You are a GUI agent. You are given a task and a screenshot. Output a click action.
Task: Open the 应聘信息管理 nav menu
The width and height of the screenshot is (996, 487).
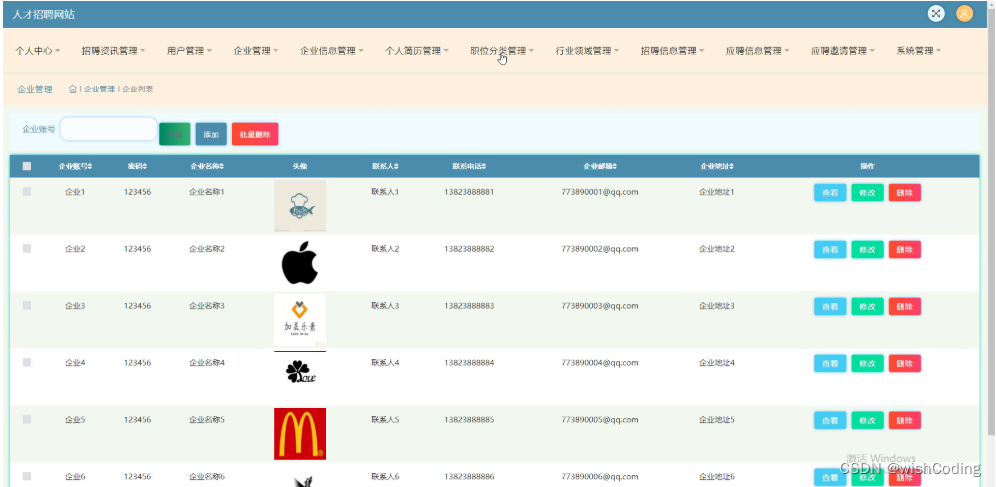(757, 51)
